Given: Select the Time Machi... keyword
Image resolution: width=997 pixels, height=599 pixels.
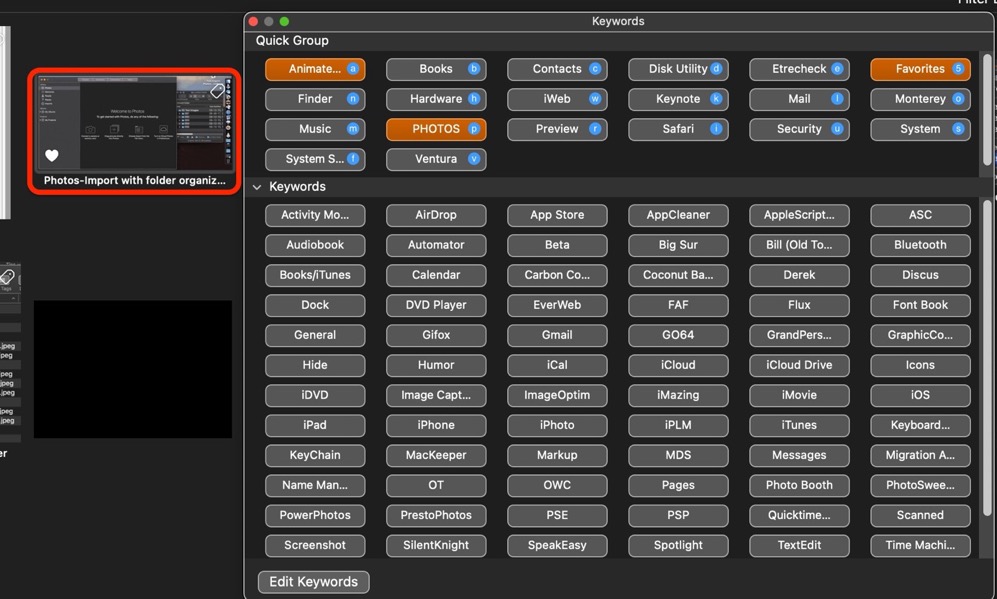Looking at the screenshot, I should coord(920,546).
